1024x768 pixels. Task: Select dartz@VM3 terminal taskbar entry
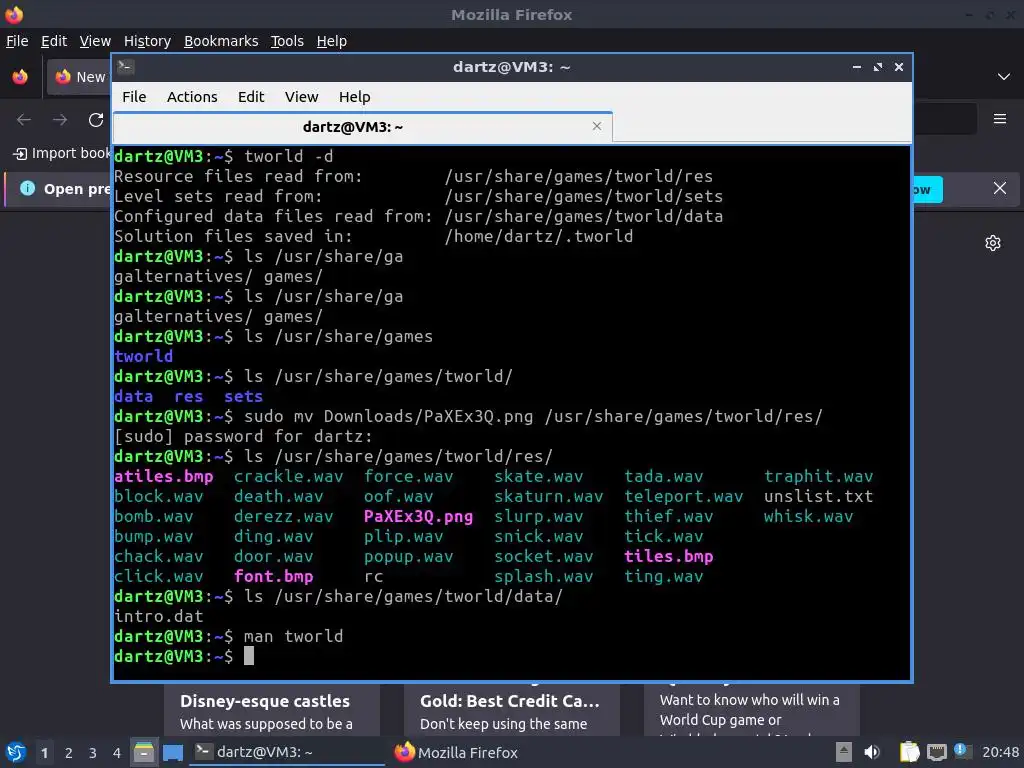[287, 752]
